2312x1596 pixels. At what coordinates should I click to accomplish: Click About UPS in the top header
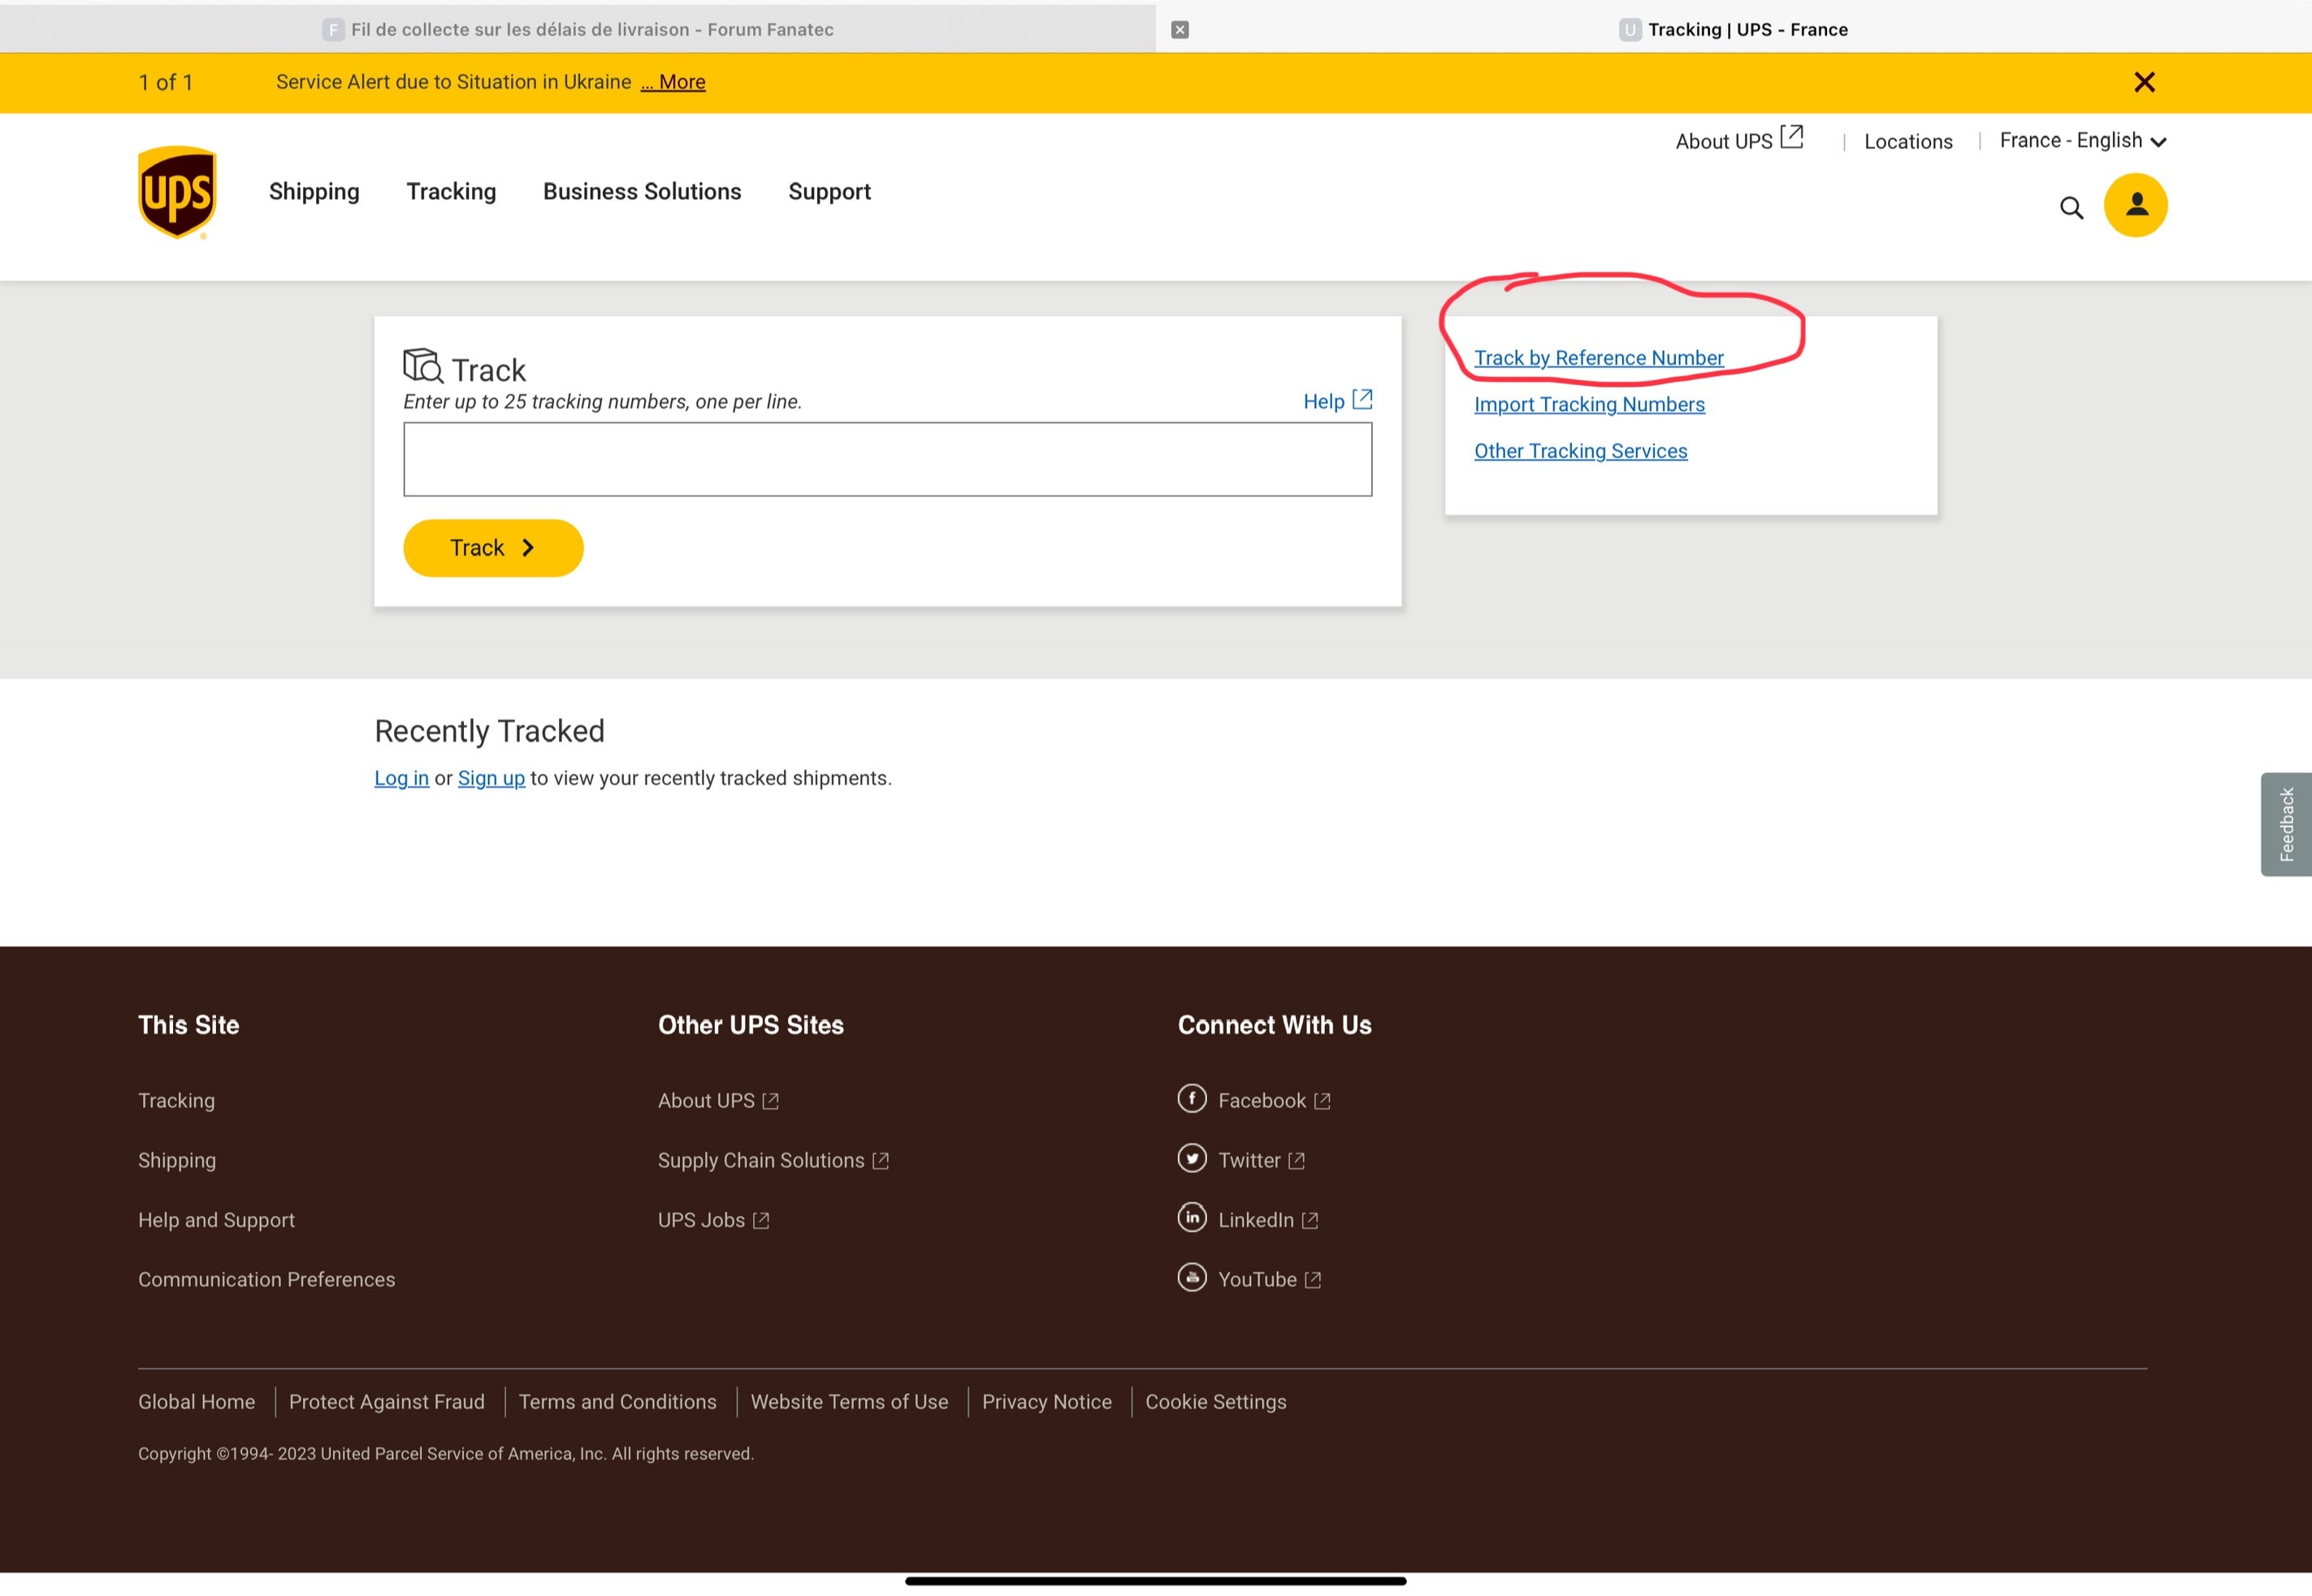[x=1724, y=141]
